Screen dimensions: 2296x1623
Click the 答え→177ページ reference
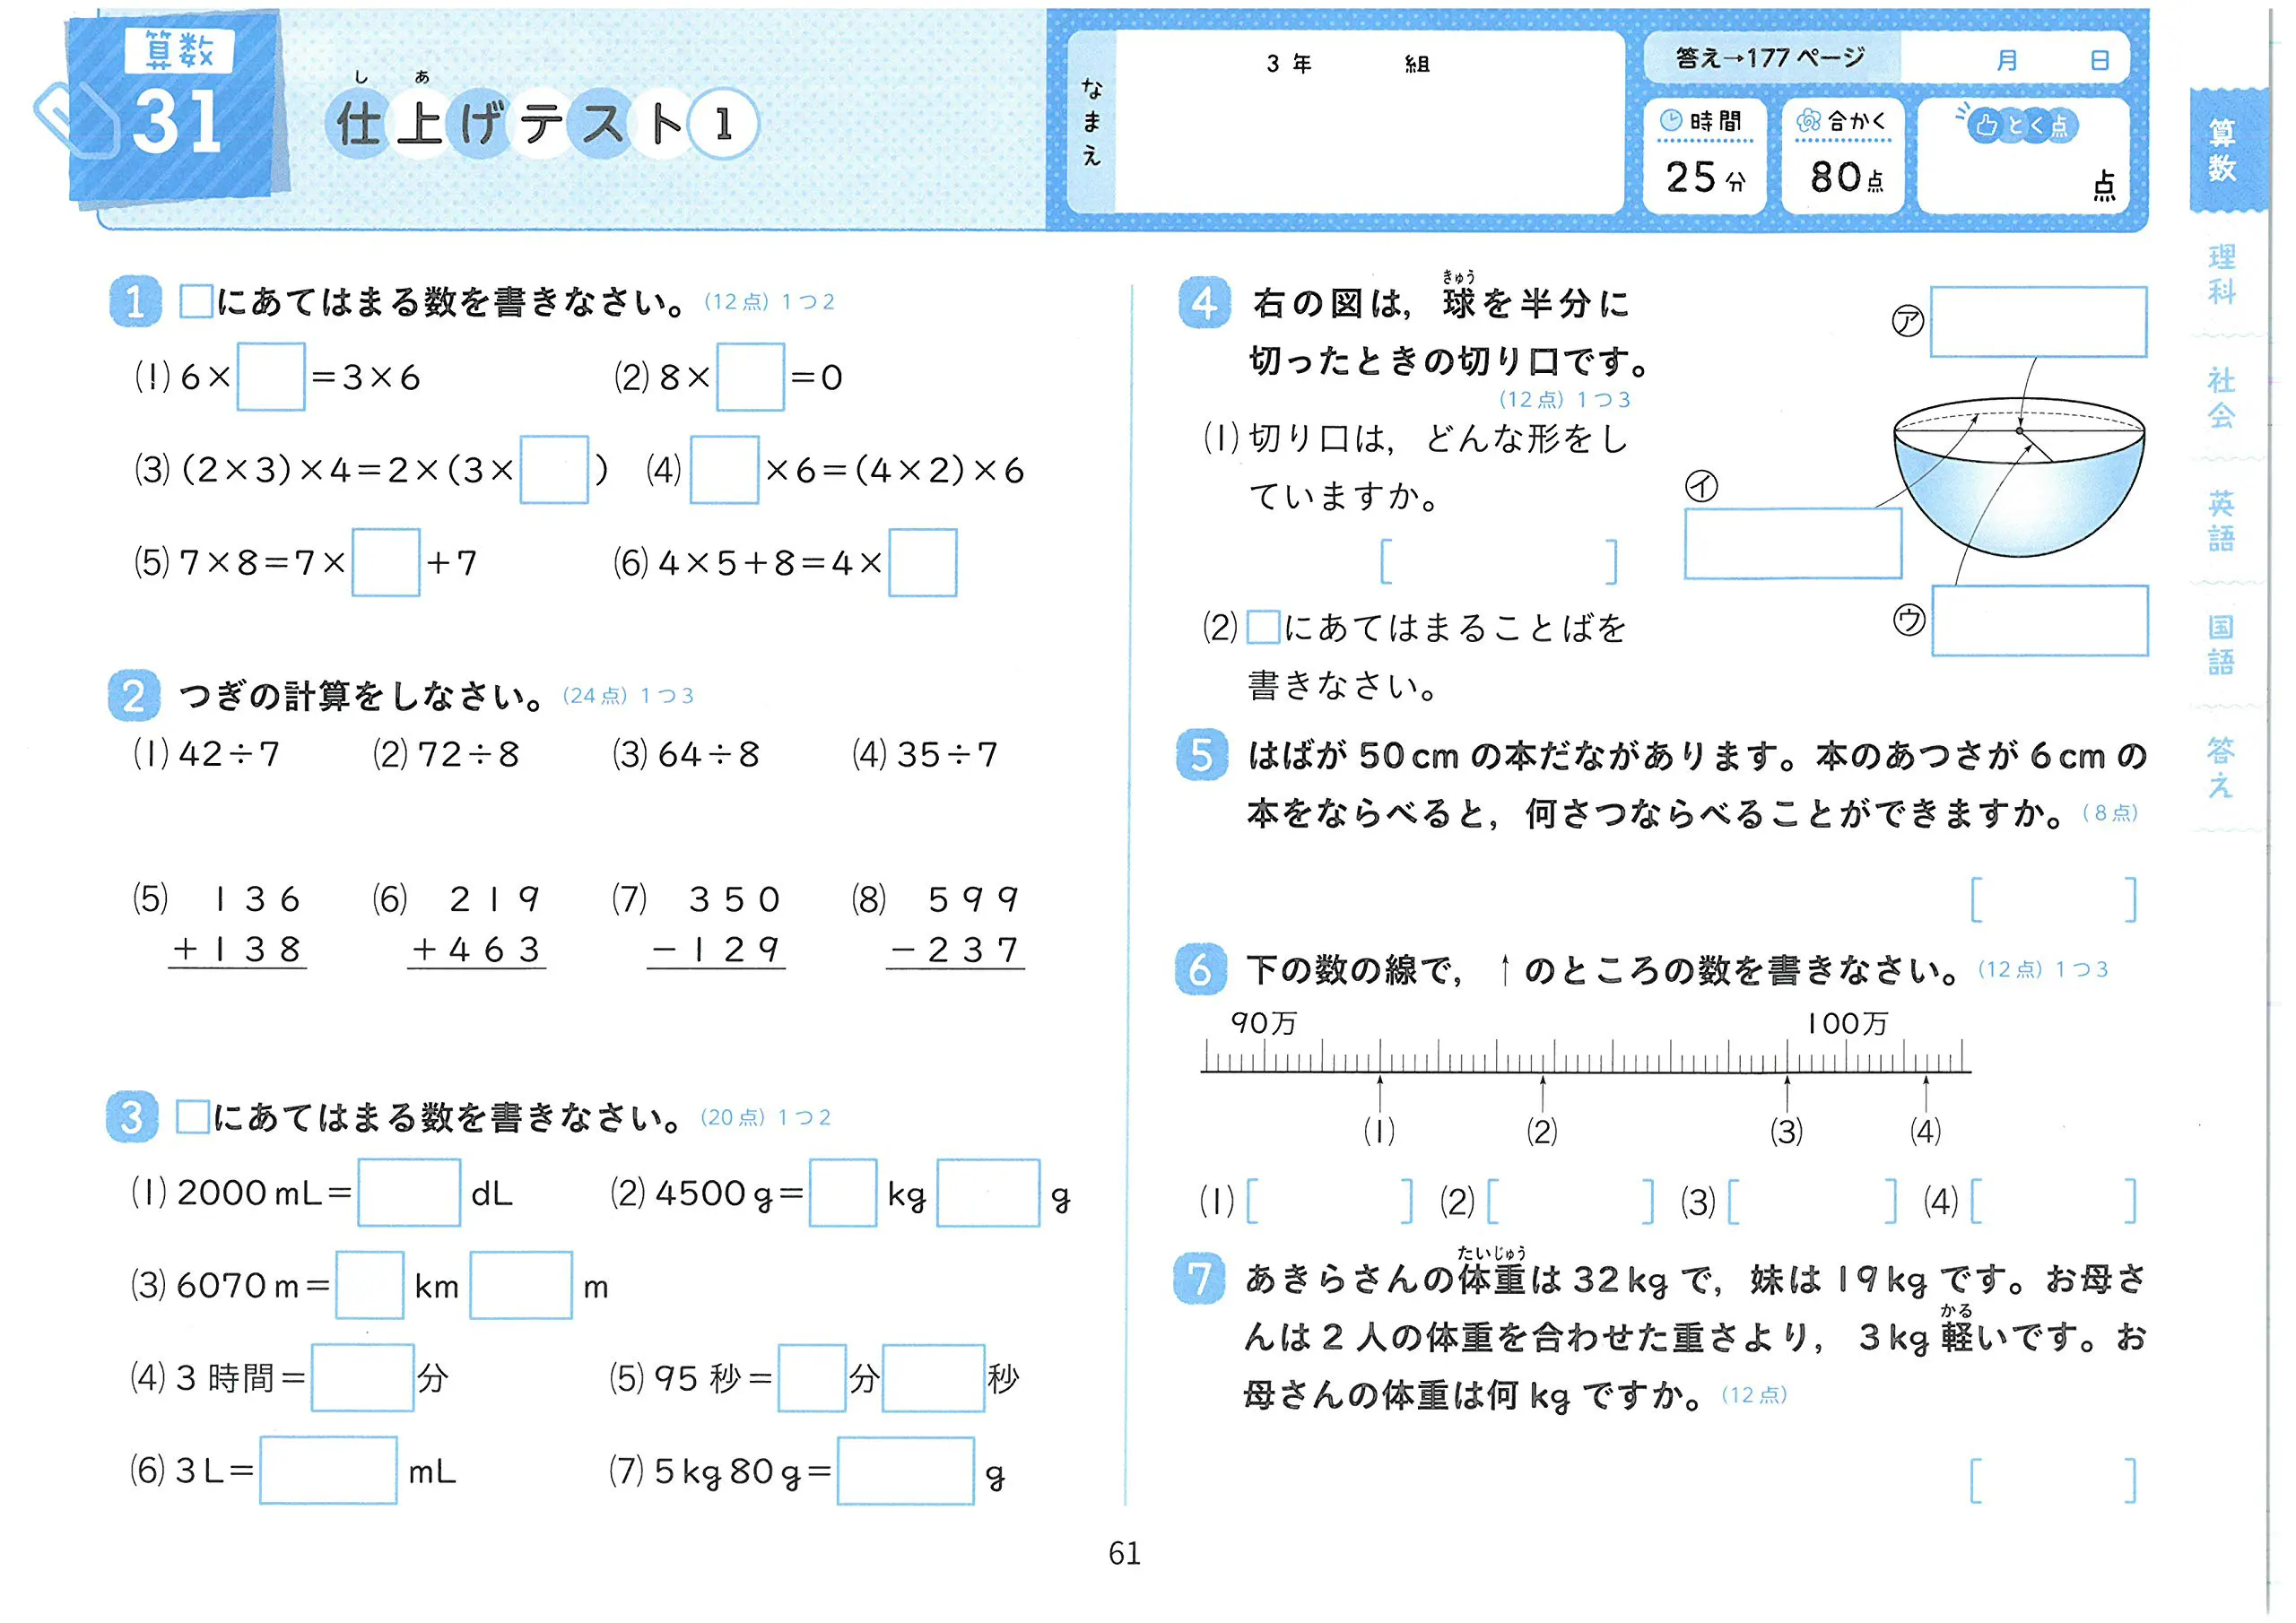[1770, 58]
